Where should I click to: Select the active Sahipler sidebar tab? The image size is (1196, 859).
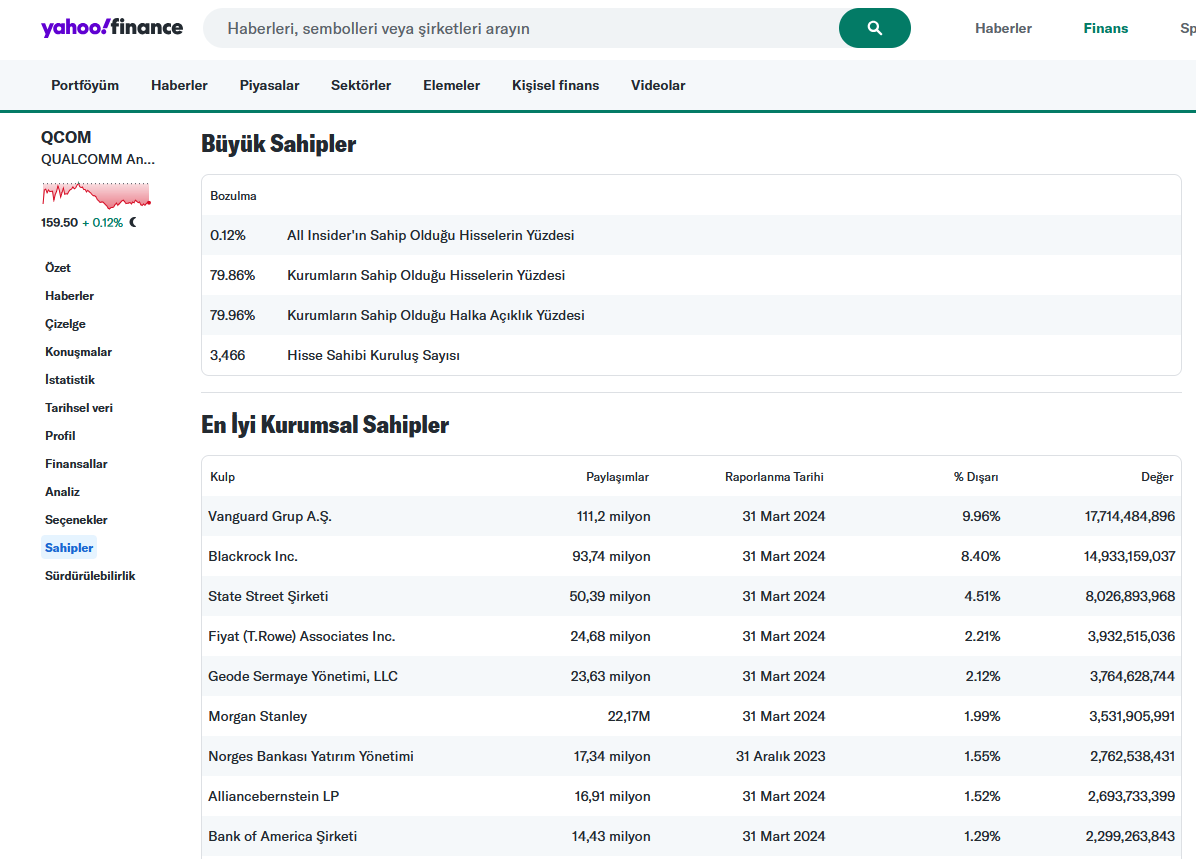pyautogui.click(x=69, y=548)
